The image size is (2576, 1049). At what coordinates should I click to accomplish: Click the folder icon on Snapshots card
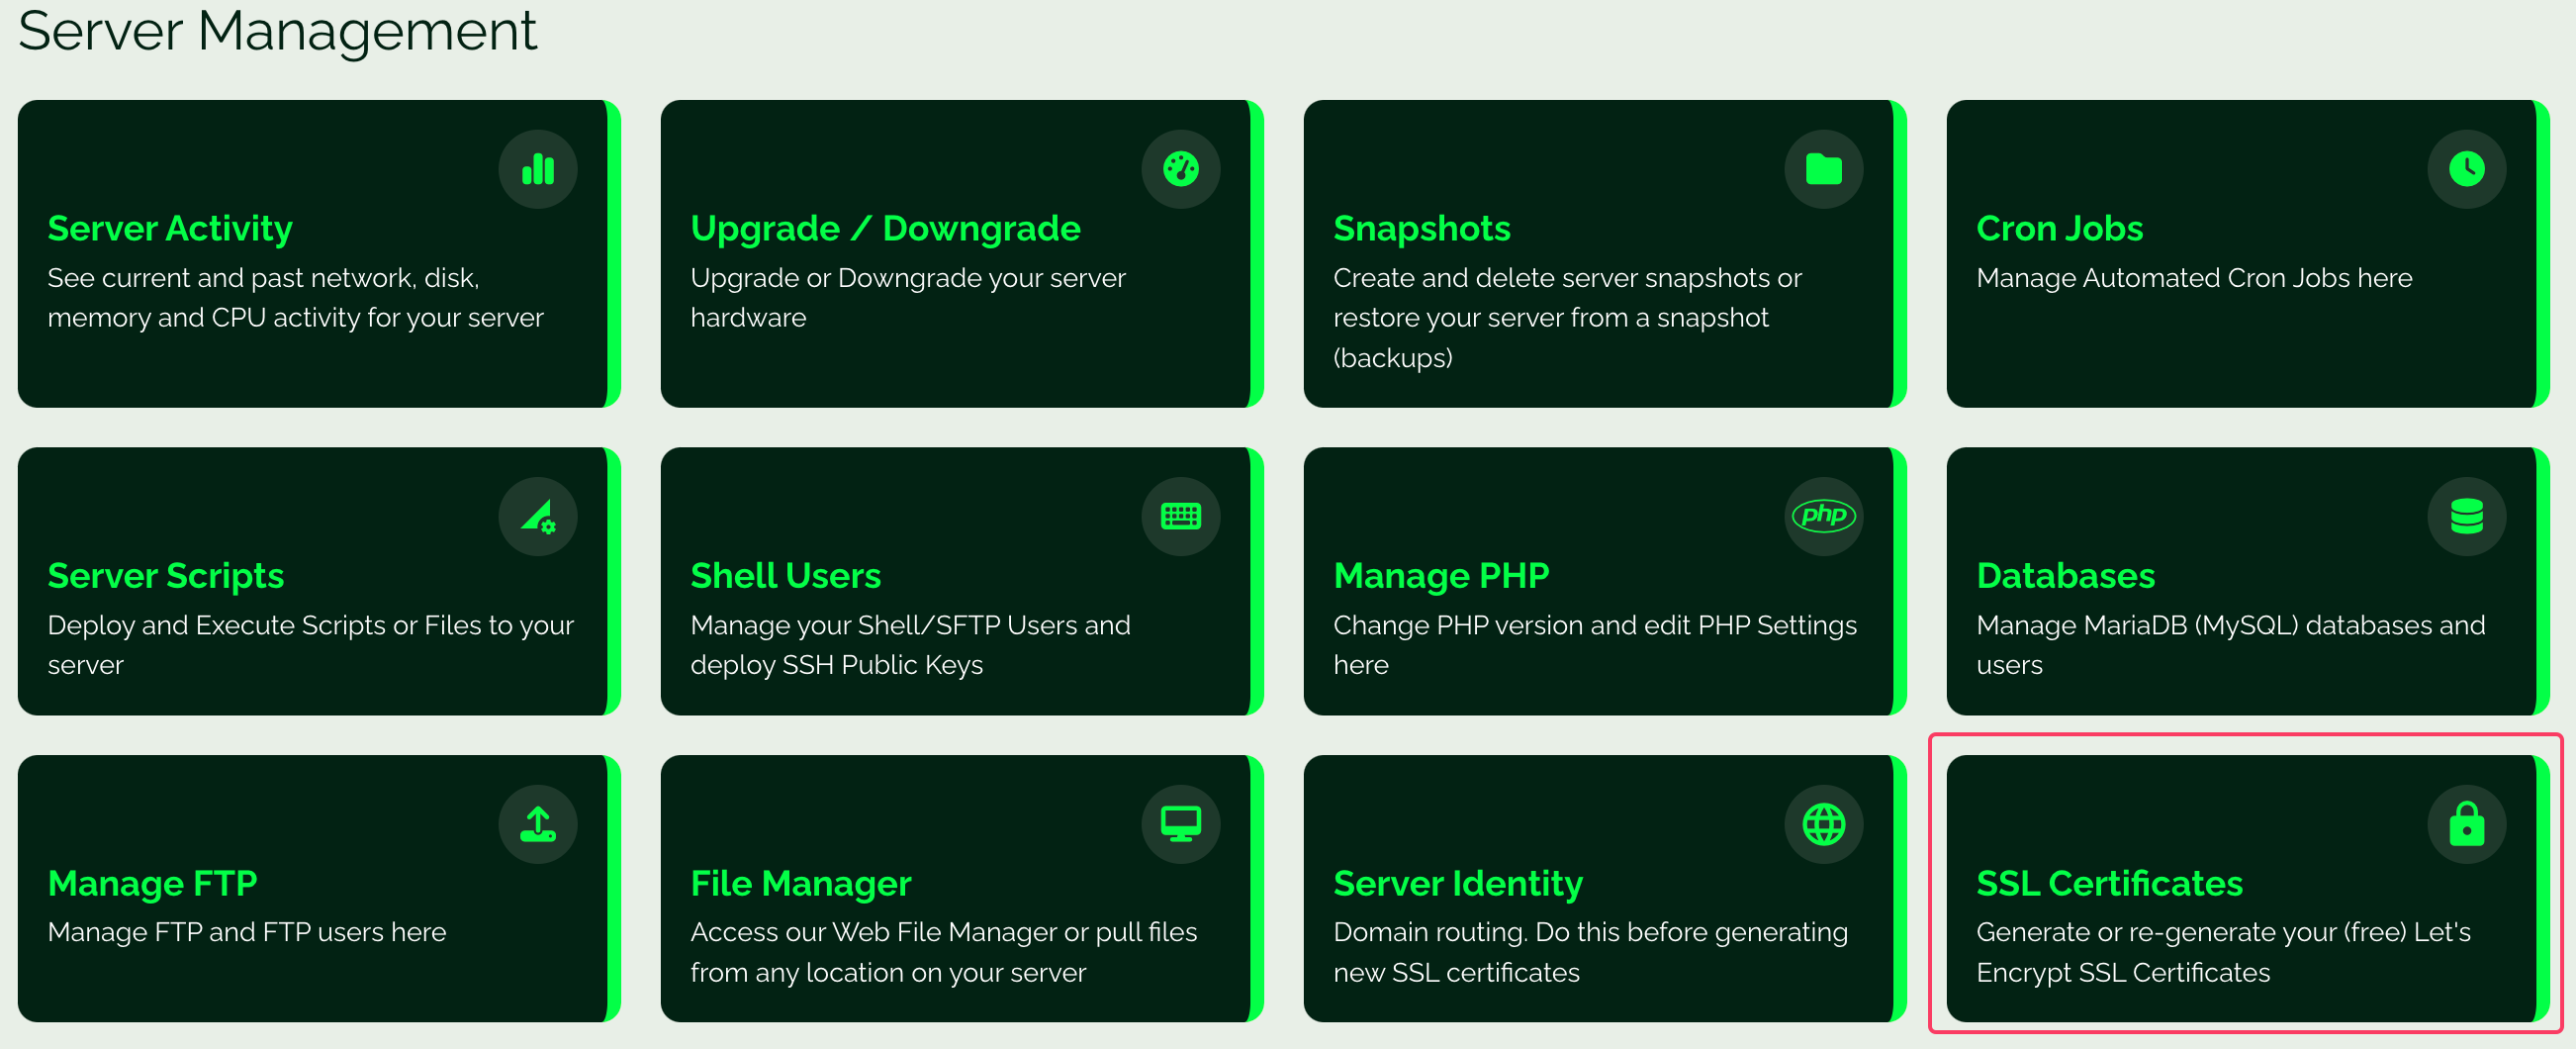[1823, 169]
